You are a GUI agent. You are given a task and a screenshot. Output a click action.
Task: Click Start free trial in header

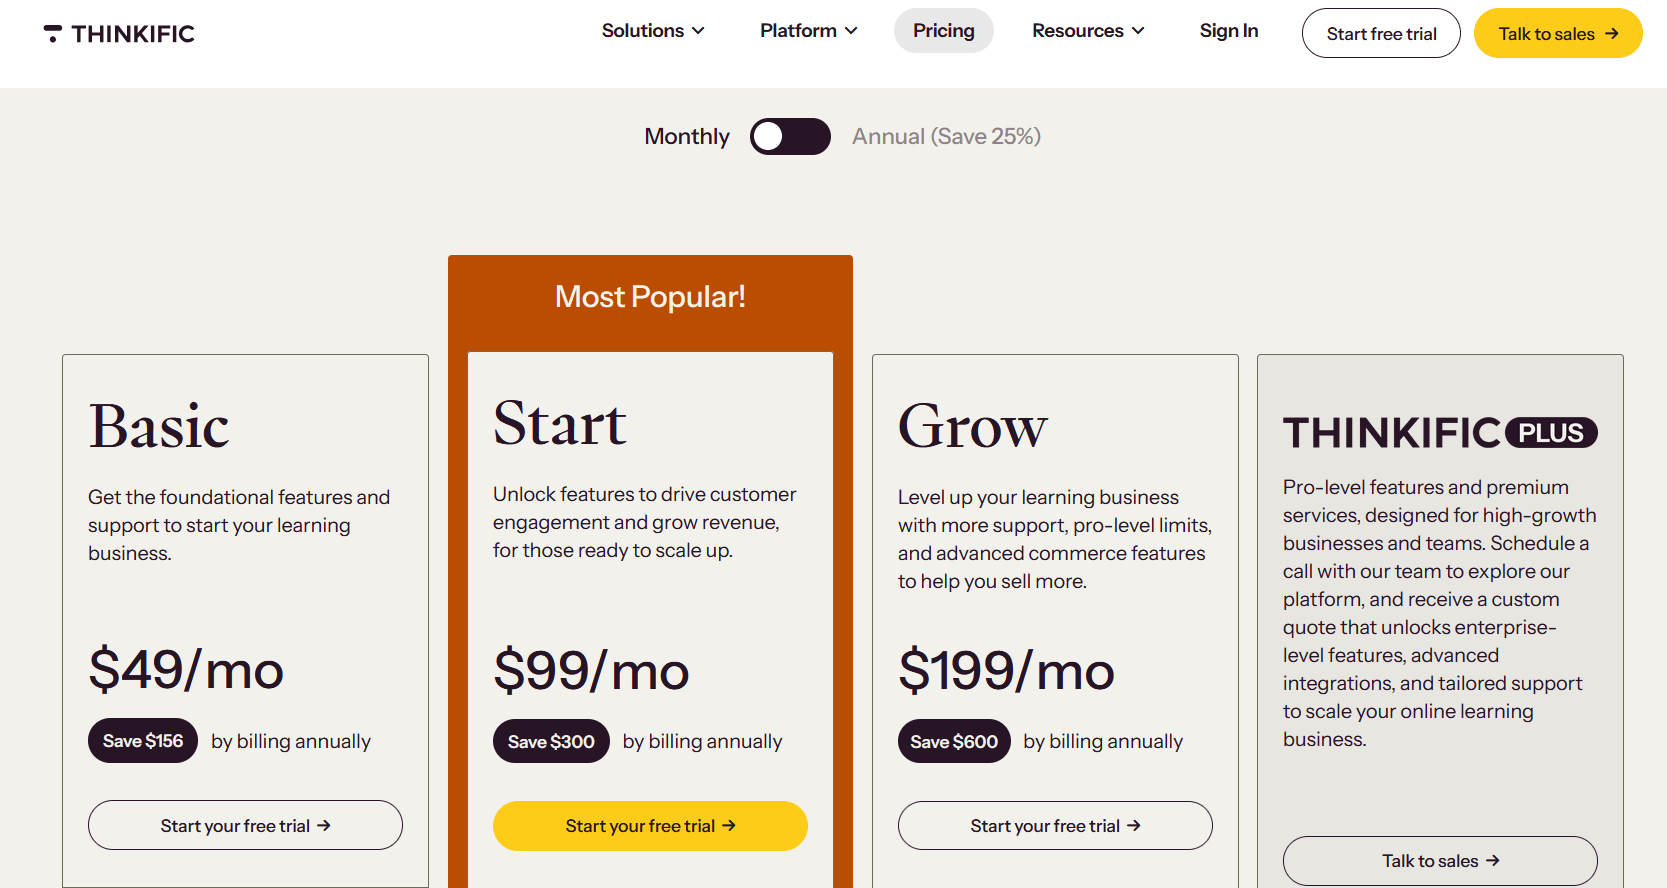(x=1381, y=33)
